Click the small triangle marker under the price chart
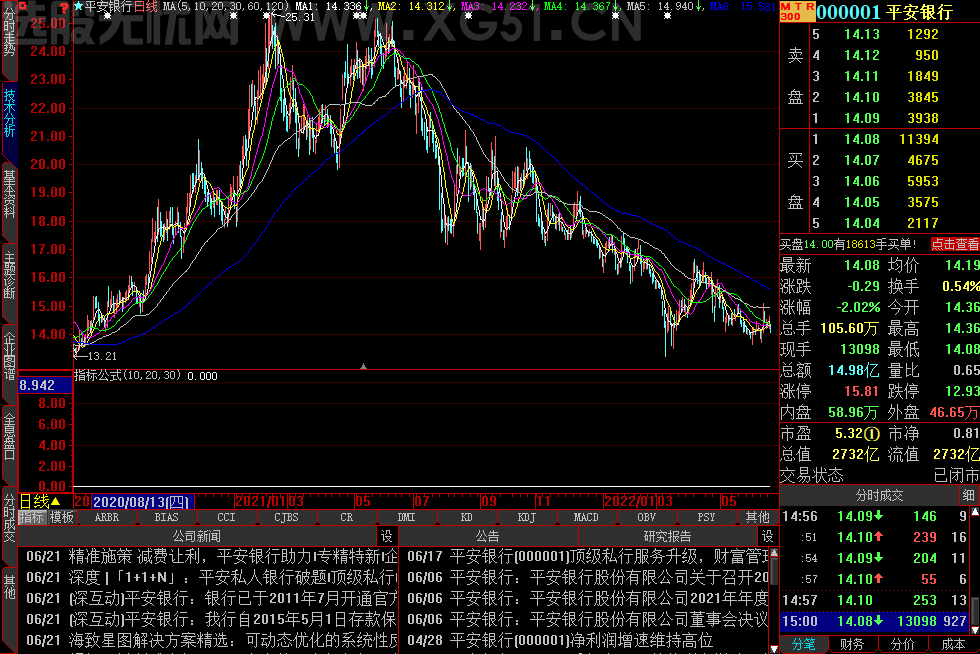Screen dimensions: 980x654 363,366
